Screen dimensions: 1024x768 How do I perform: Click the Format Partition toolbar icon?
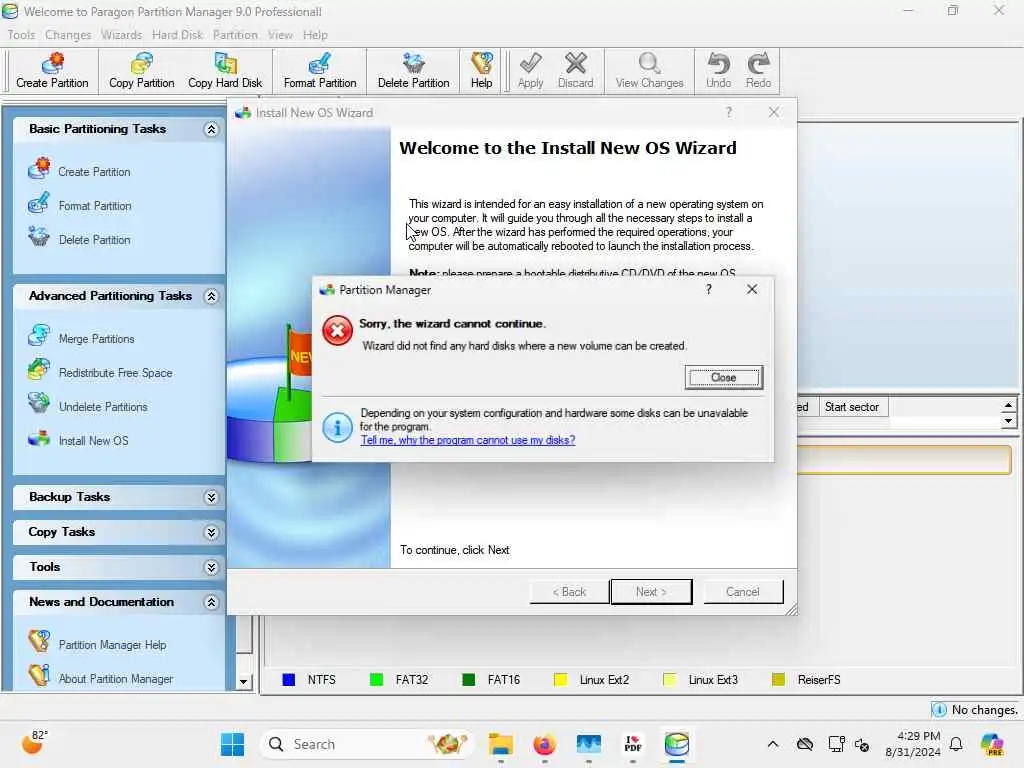point(320,71)
